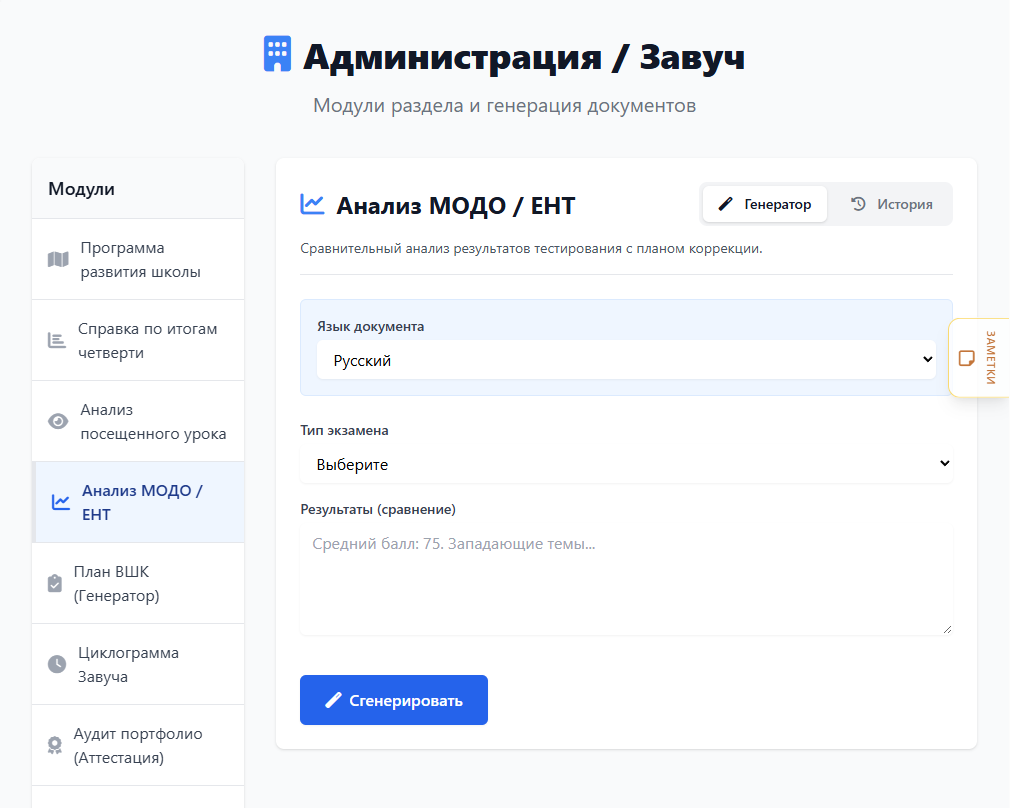Screen dimensions: 1010x808
Task: Click the line-chart icon beside Анализ МОДО / ЕНТ in the sidebar
Action: 61,502
